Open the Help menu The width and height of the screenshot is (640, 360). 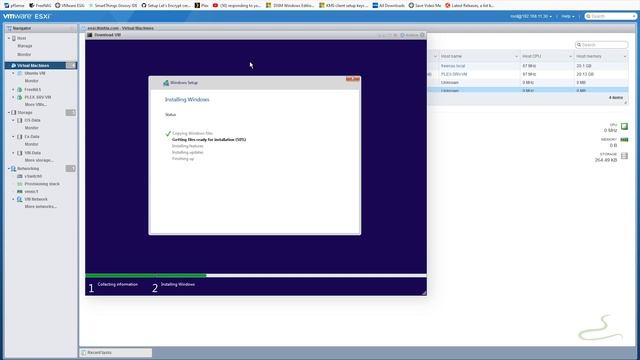pos(568,16)
